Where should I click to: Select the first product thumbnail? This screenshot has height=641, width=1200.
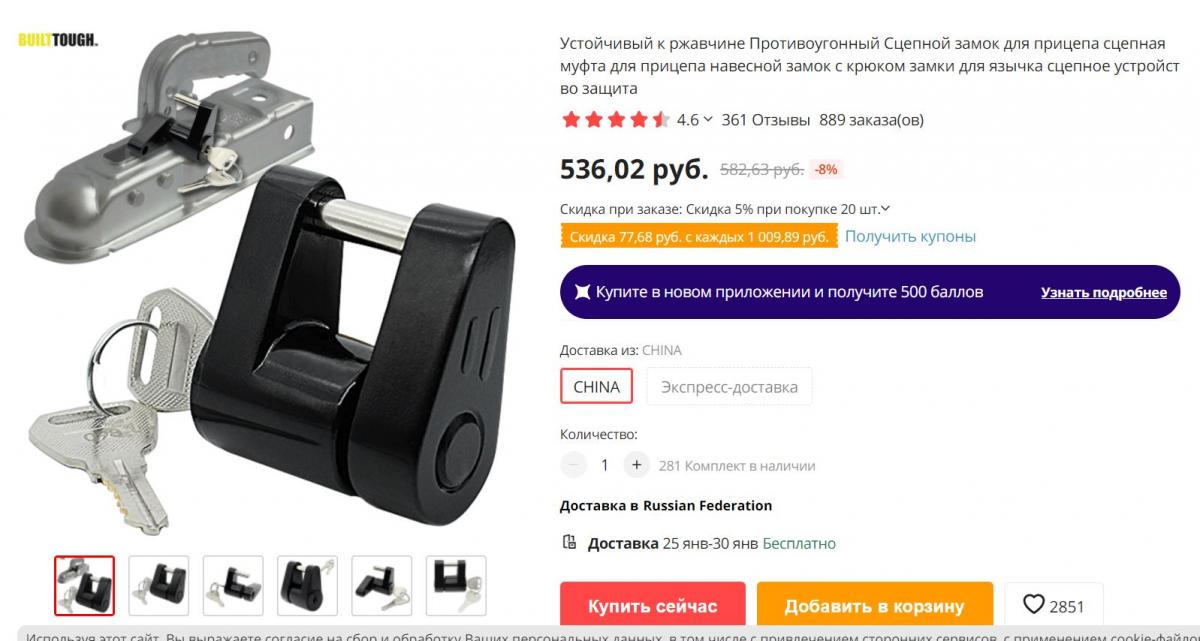tap(84, 585)
